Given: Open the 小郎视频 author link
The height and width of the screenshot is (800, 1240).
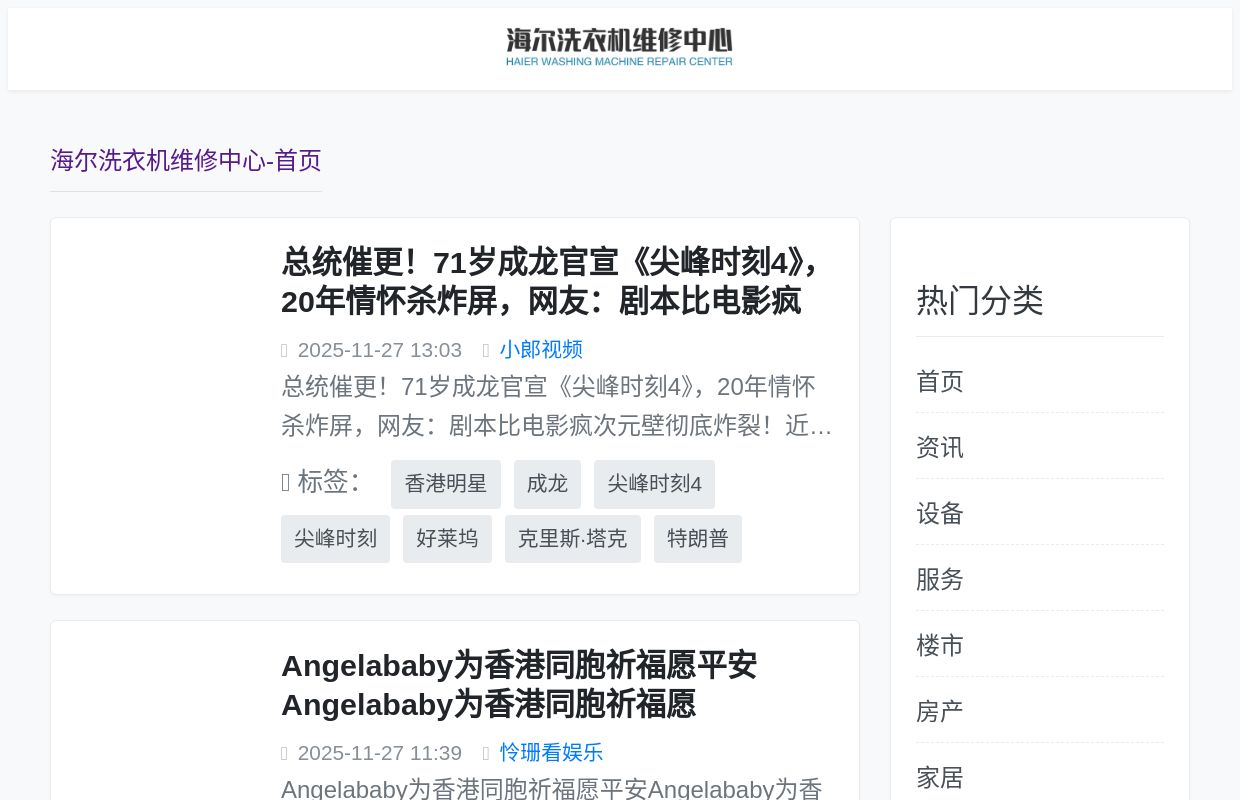Looking at the screenshot, I should pyautogui.click(x=541, y=350).
